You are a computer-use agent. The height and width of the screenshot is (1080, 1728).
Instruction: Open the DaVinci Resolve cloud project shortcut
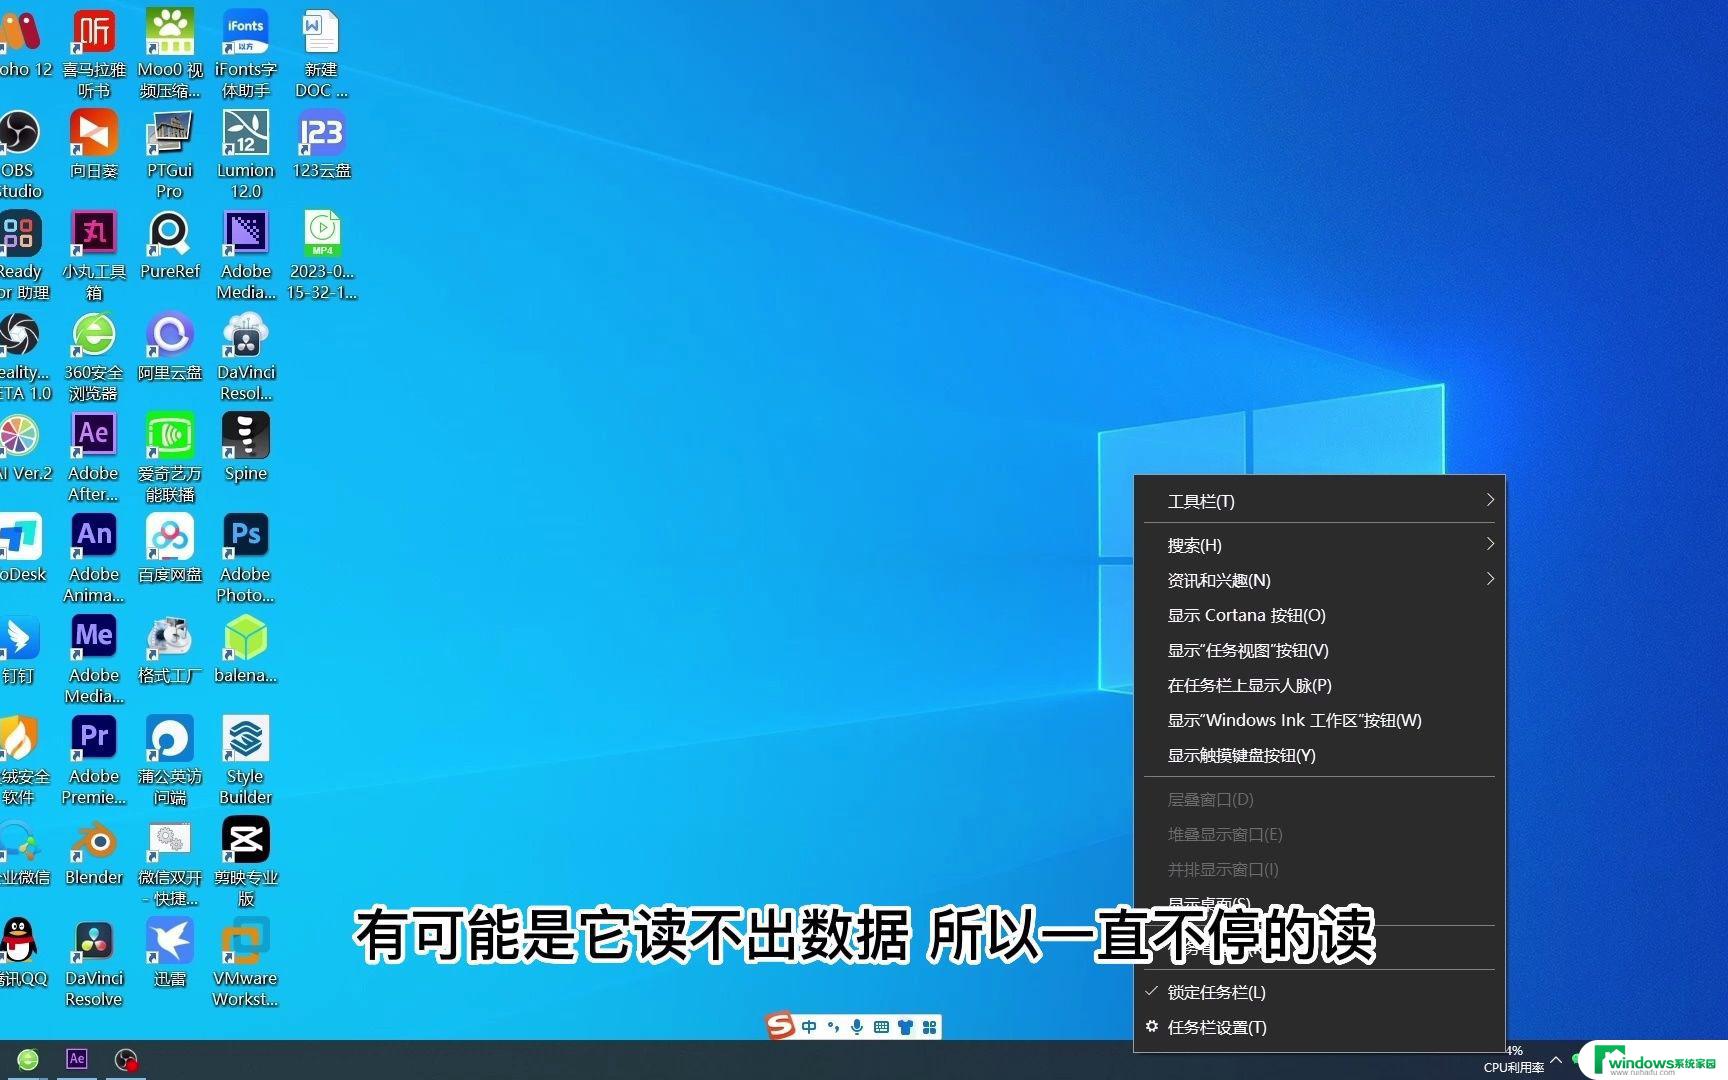tap(246, 357)
